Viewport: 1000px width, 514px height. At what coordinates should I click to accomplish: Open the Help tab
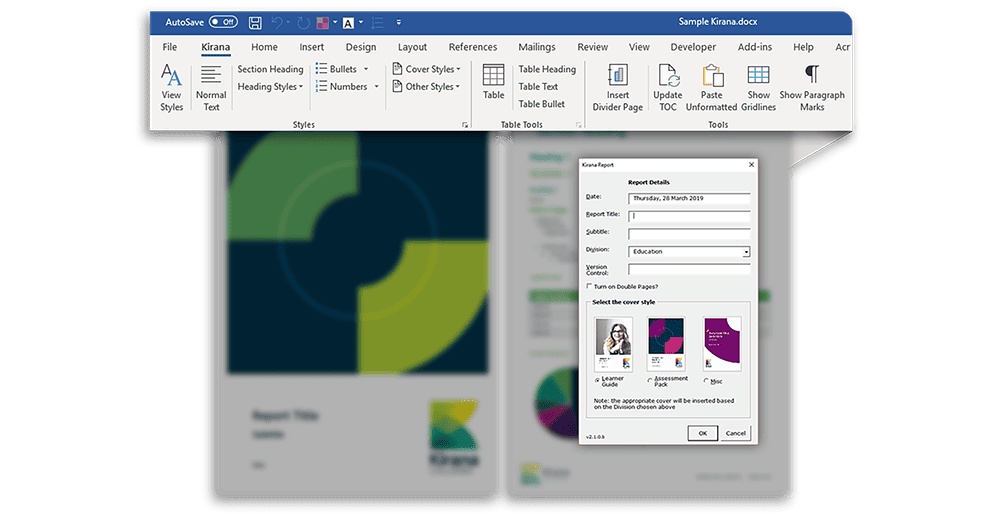[804, 47]
